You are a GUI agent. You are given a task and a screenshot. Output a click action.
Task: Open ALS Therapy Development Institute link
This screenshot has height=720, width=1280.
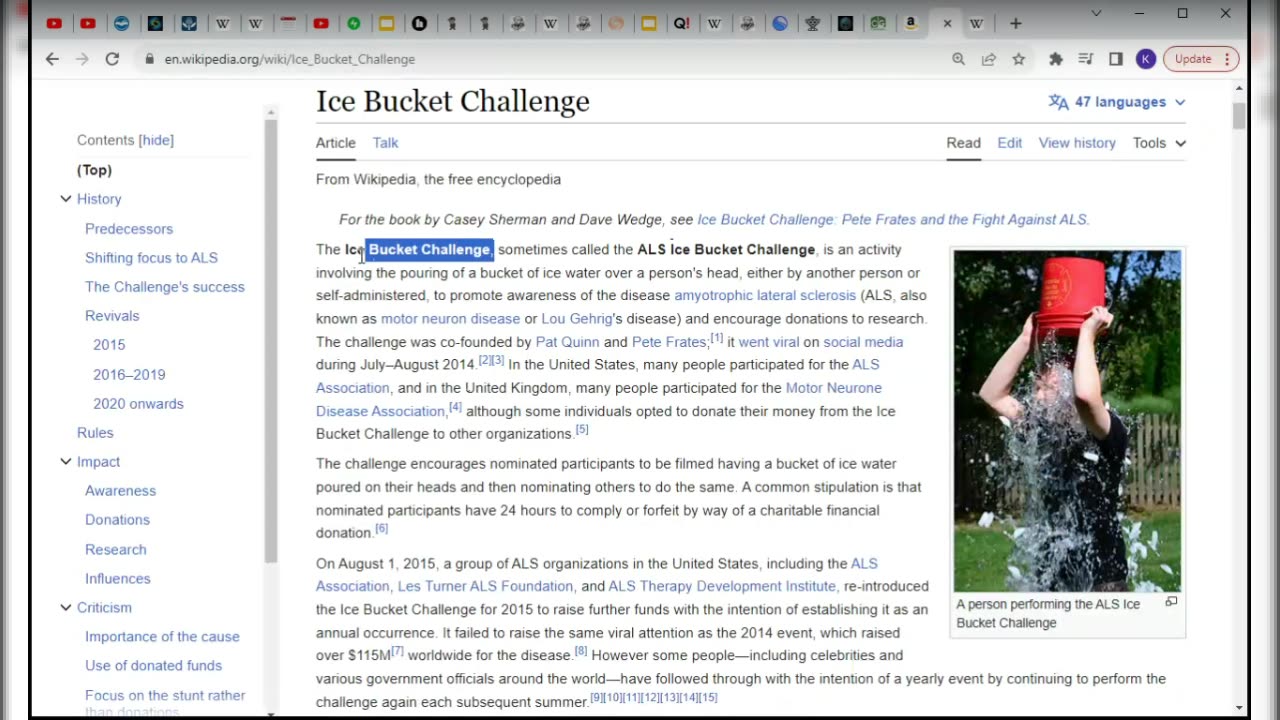tap(722, 587)
